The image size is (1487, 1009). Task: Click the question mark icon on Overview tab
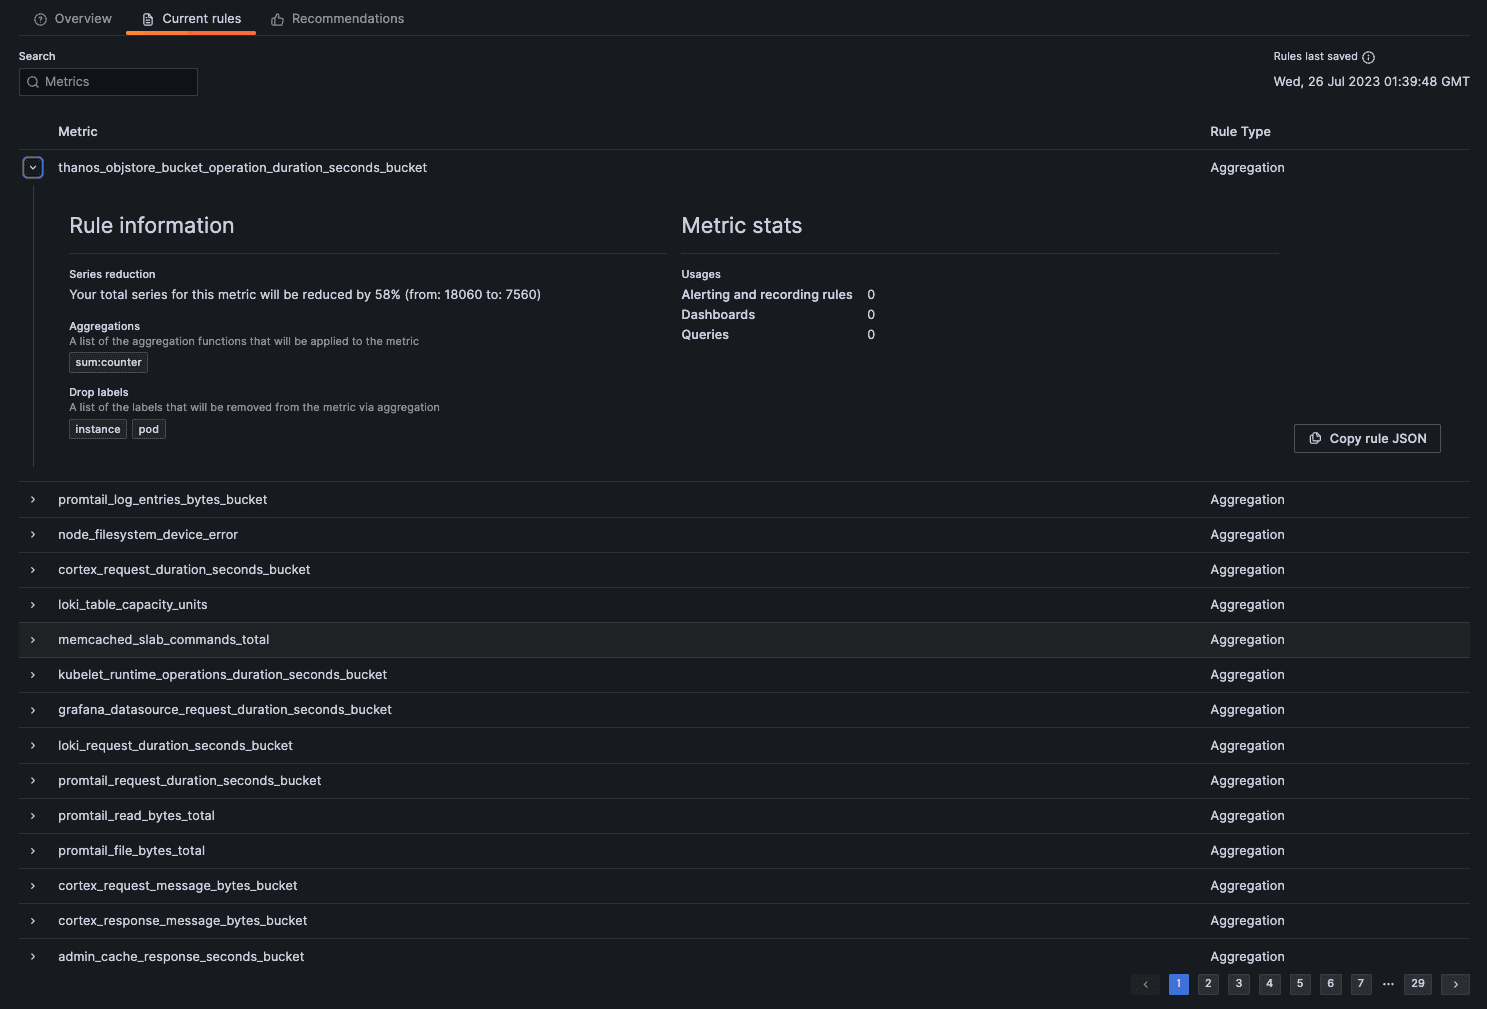pos(39,18)
